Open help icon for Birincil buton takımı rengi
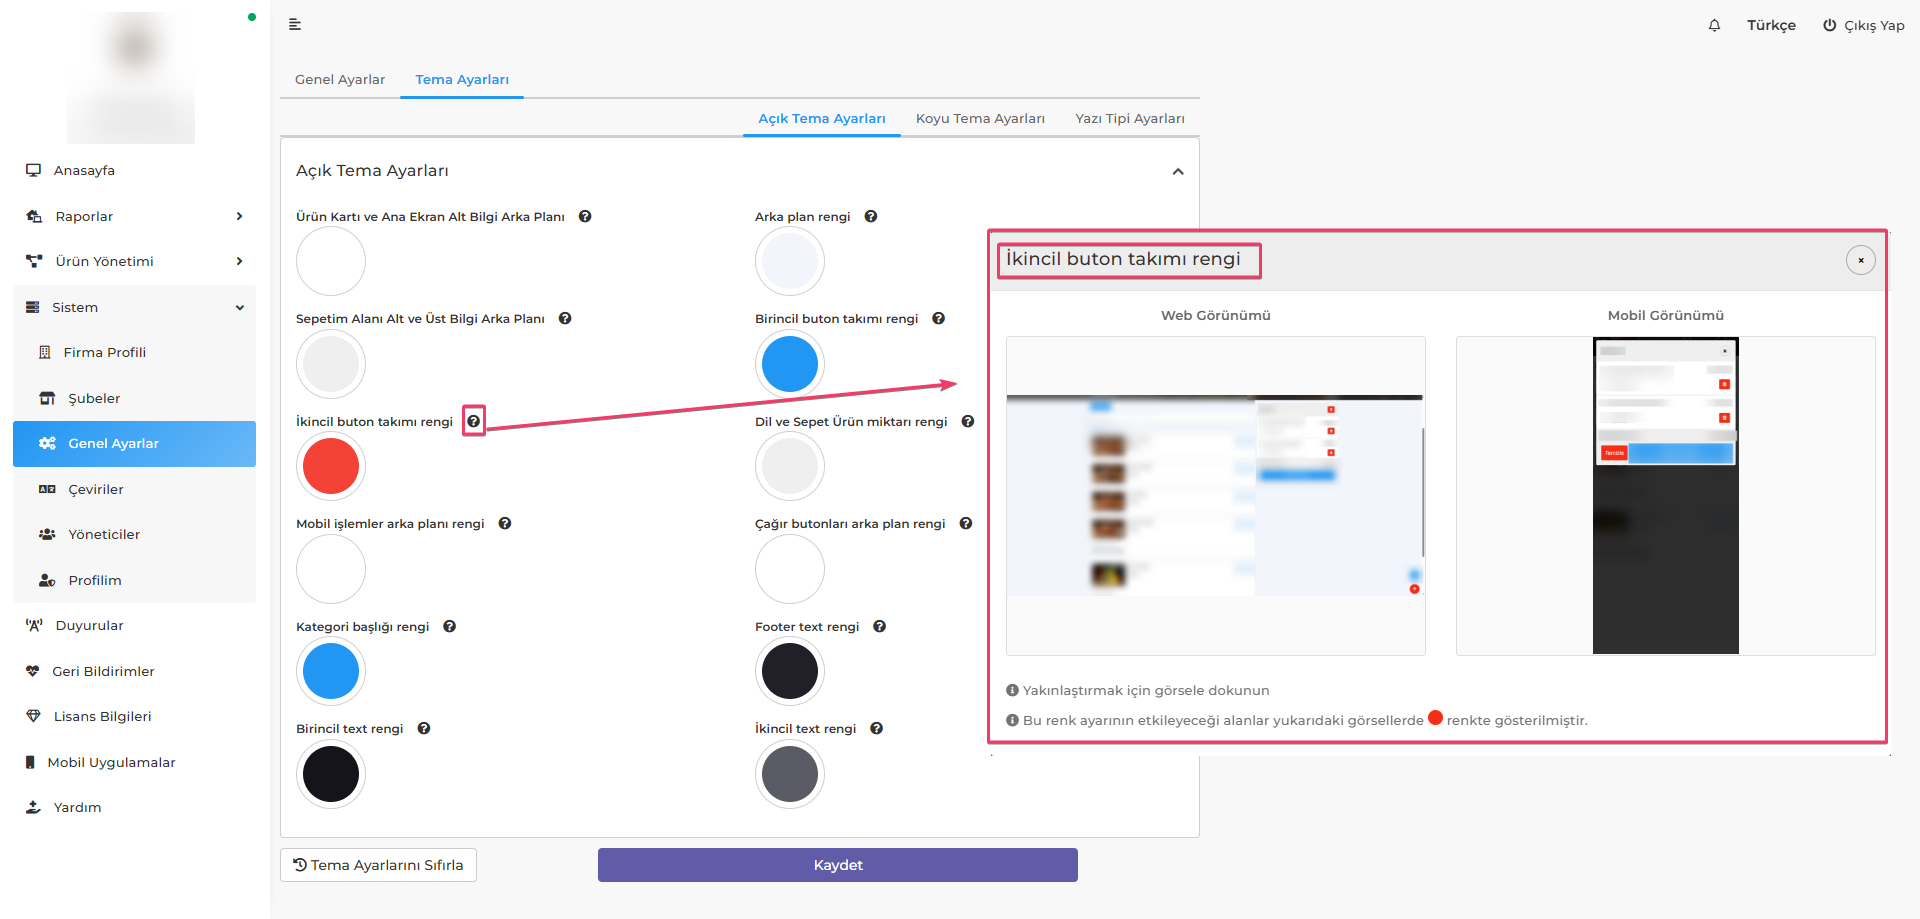The height and width of the screenshot is (919, 1920). pos(938,319)
